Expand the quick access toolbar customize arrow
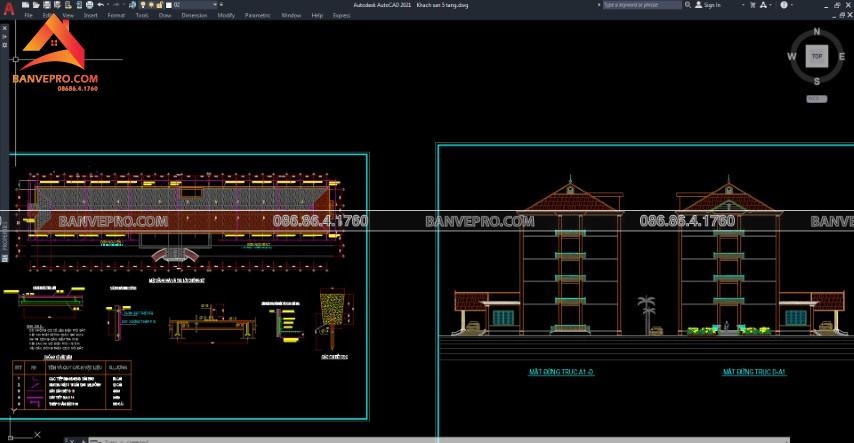The width and height of the screenshot is (854, 443). pyautogui.click(x=222, y=5)
